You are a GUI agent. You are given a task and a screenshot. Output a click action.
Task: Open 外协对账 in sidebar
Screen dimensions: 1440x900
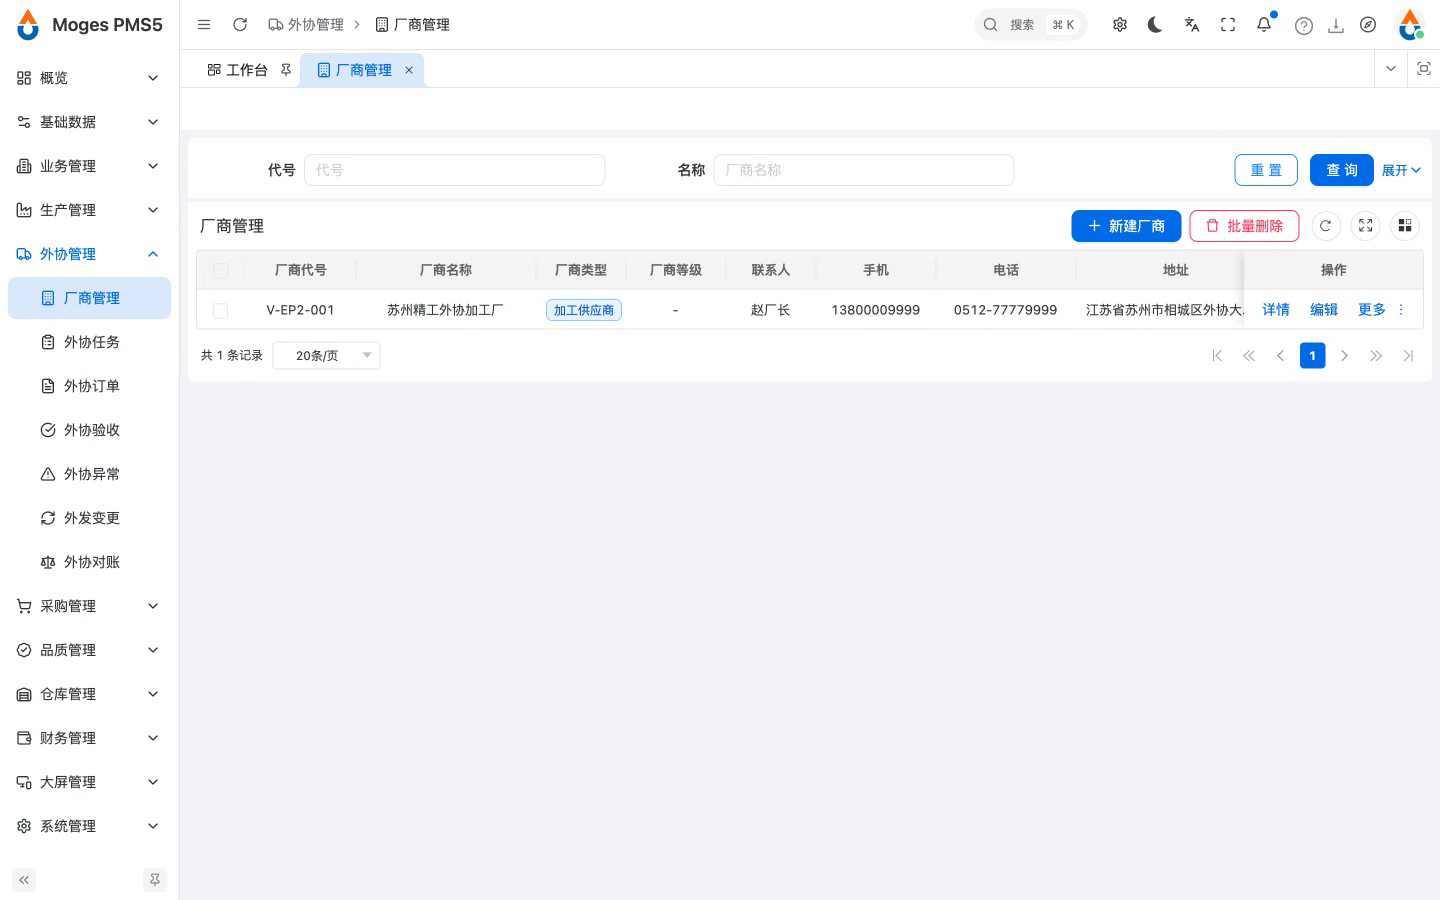click(x=88, y=562)
